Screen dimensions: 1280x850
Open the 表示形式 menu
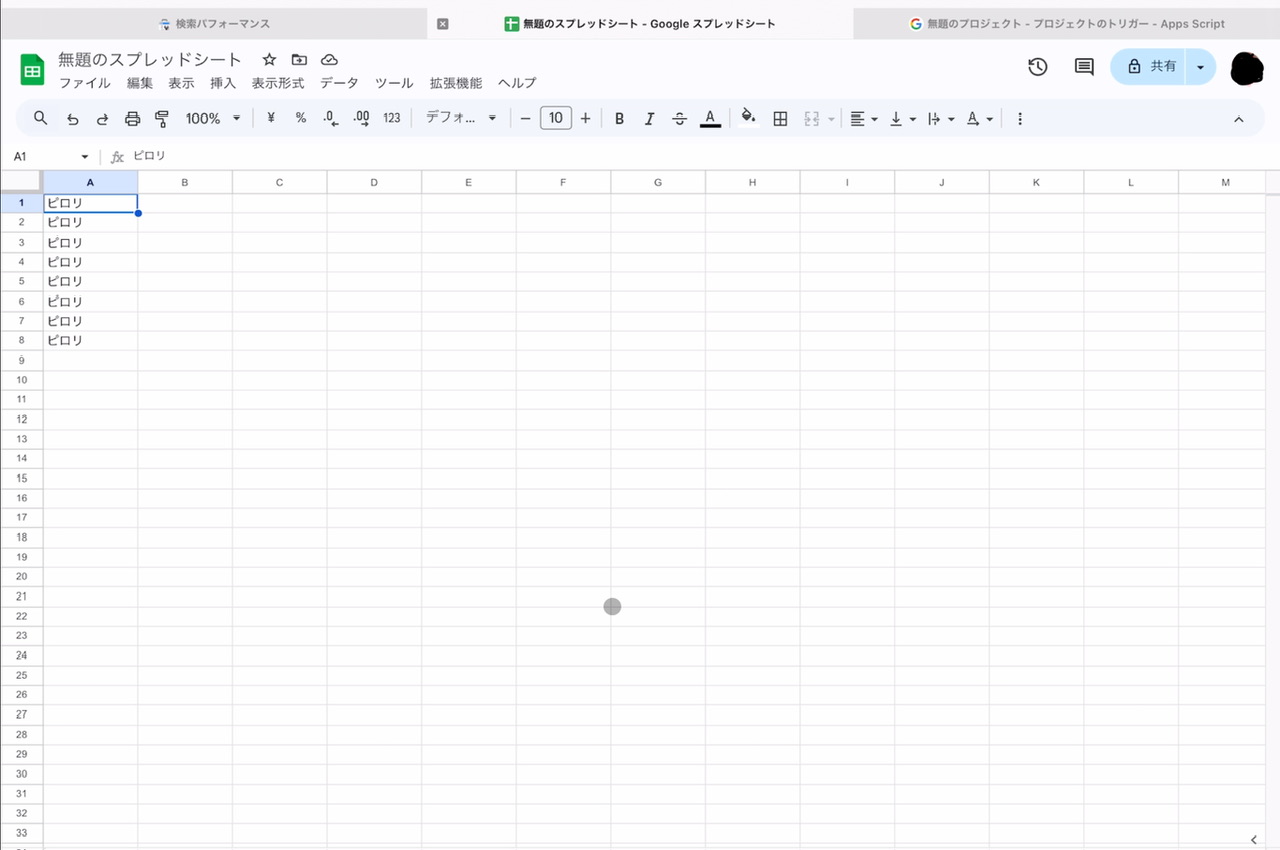point(278,83)
